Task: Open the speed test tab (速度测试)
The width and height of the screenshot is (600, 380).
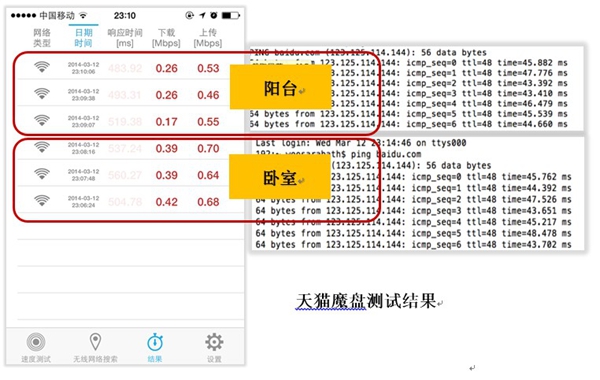Action: coord(36,347)
